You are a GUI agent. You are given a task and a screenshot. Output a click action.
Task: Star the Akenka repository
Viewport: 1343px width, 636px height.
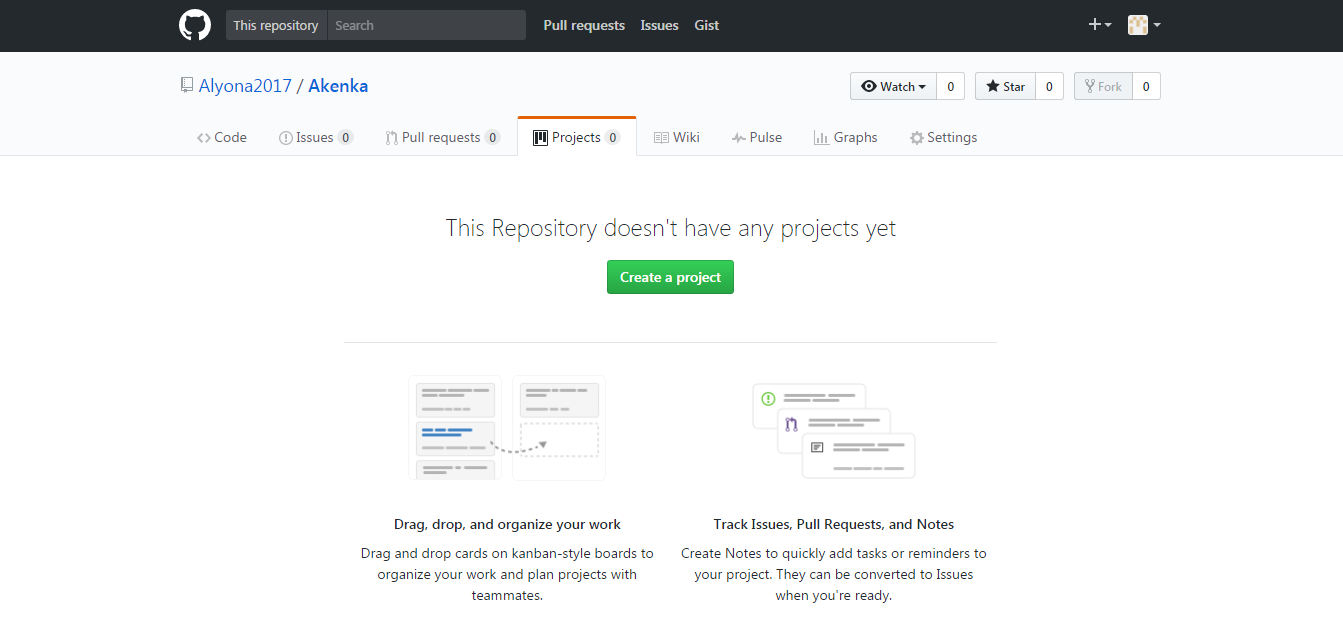[x=1005, y=87]
